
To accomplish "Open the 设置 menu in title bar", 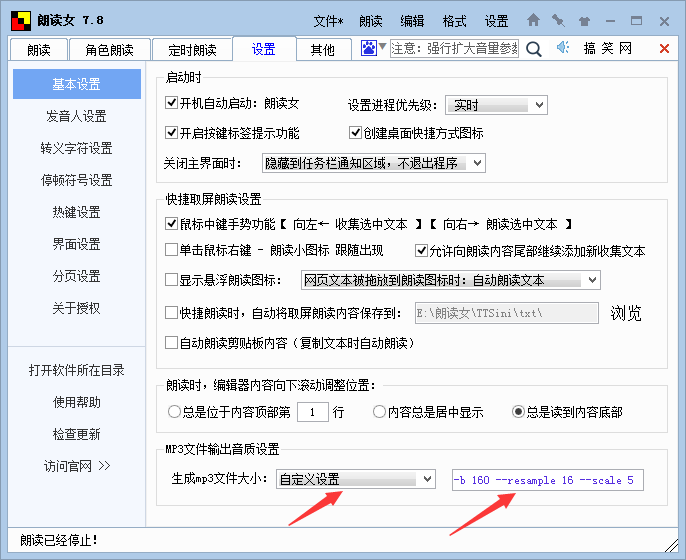I will click(496, 21).
